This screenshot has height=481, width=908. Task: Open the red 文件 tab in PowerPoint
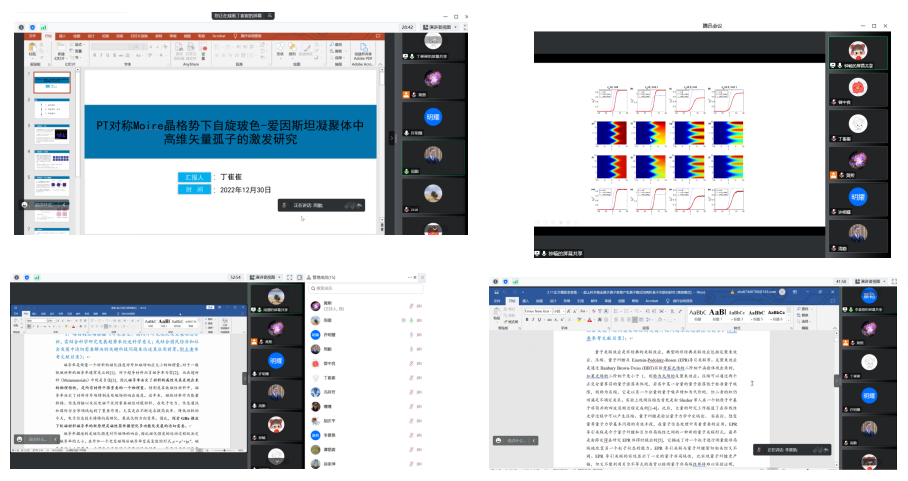click(32, 35)
